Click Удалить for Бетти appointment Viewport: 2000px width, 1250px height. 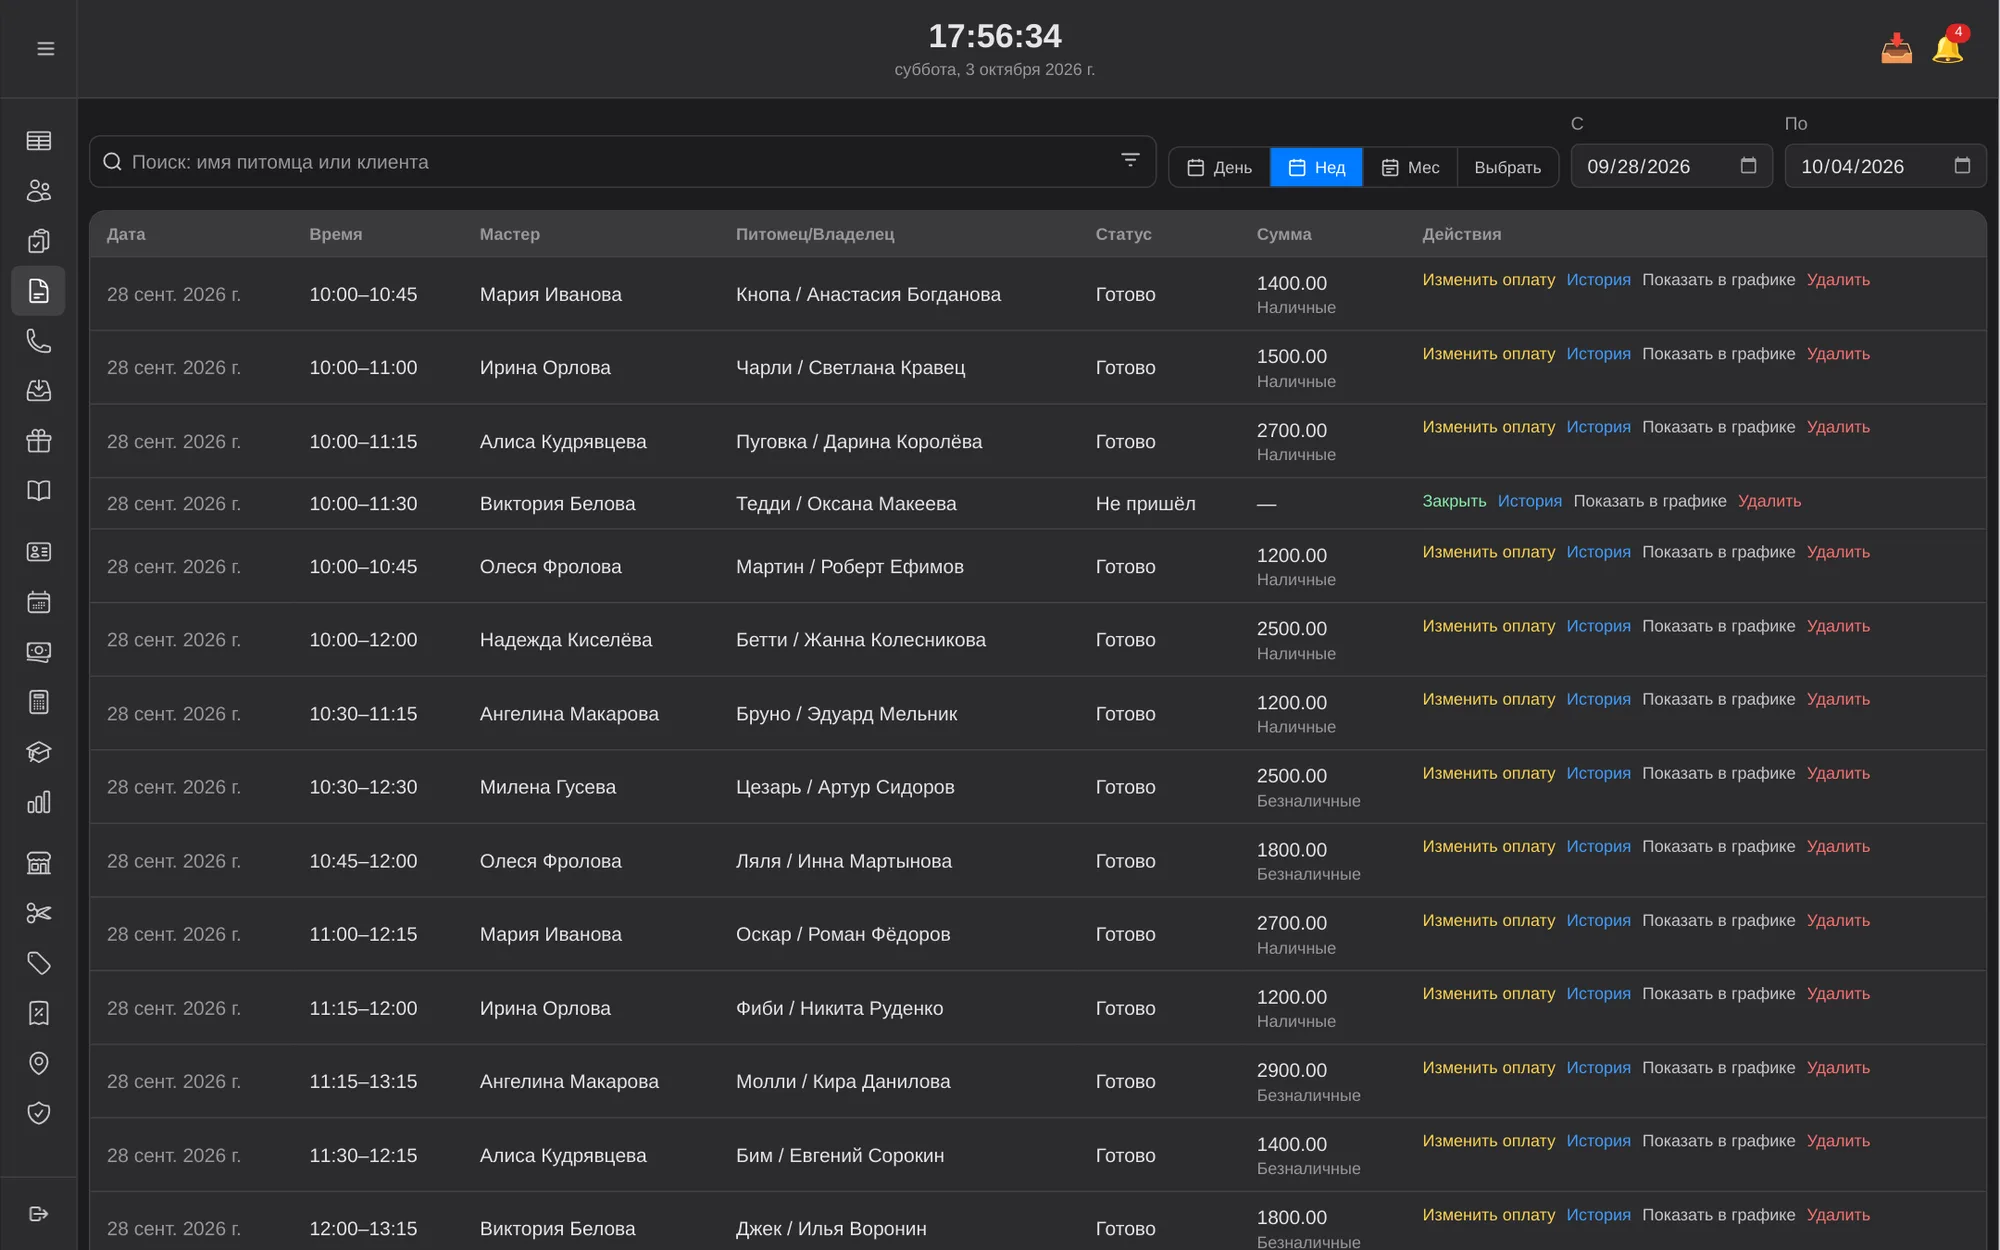(x=1838, y=626)
